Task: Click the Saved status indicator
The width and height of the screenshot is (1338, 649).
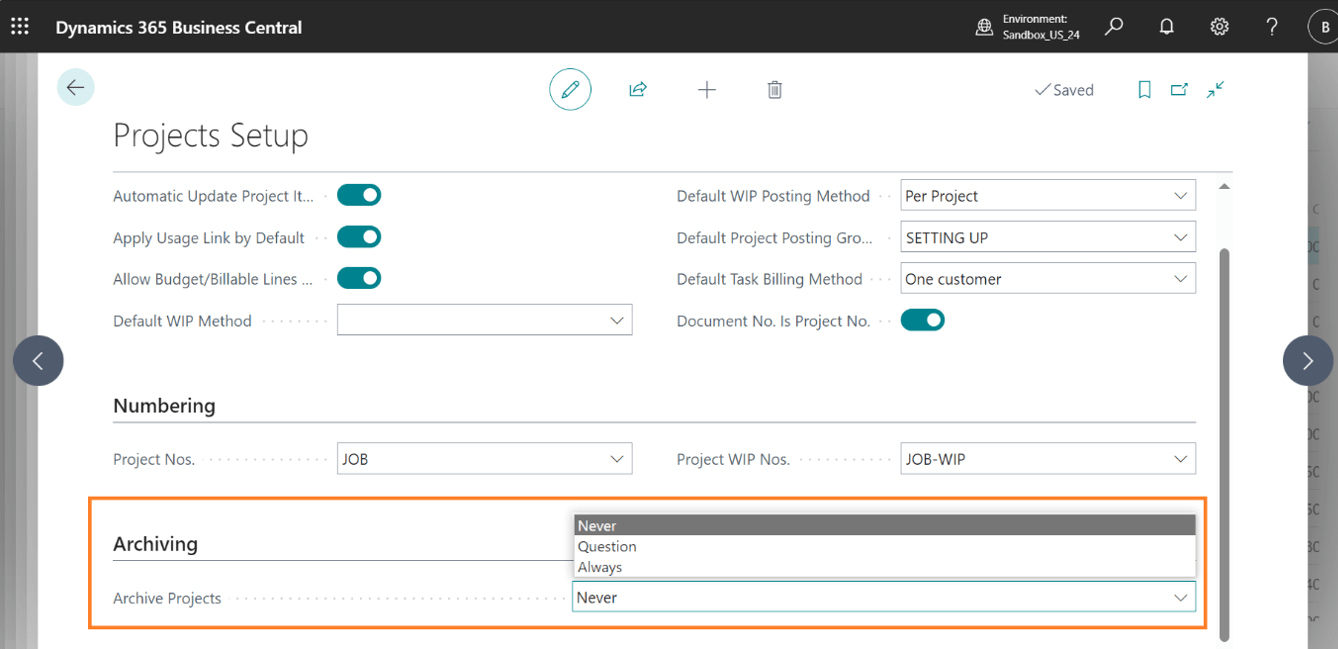Action: point(1064,90)
